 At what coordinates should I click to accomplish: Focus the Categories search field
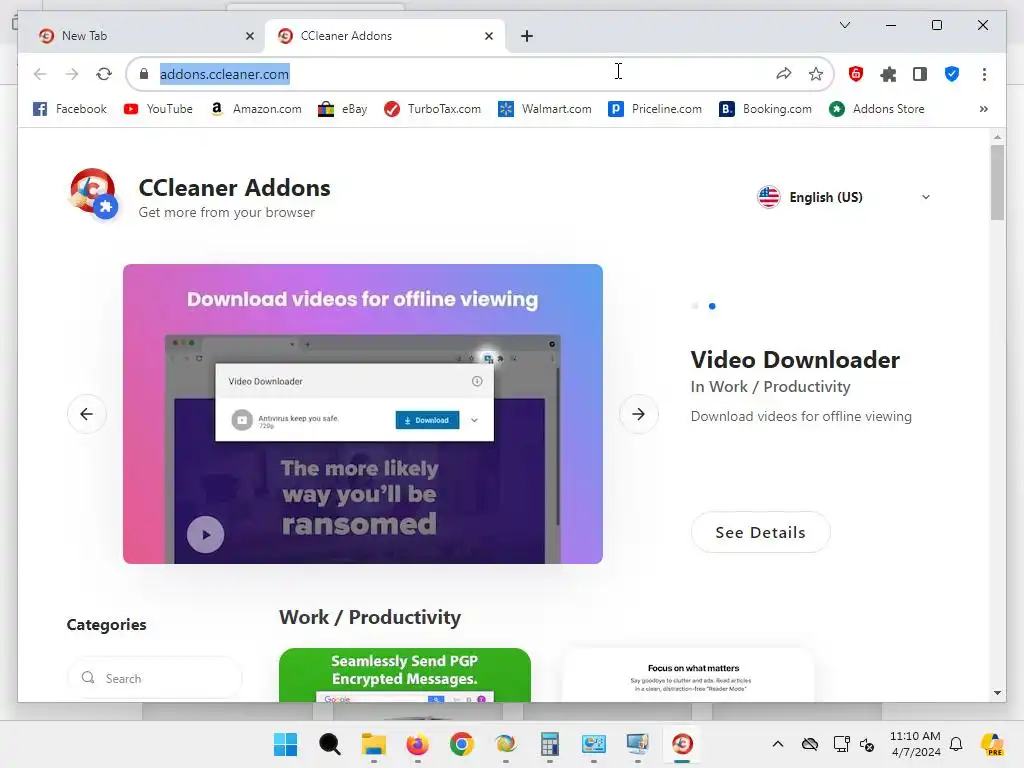point(155,678)
